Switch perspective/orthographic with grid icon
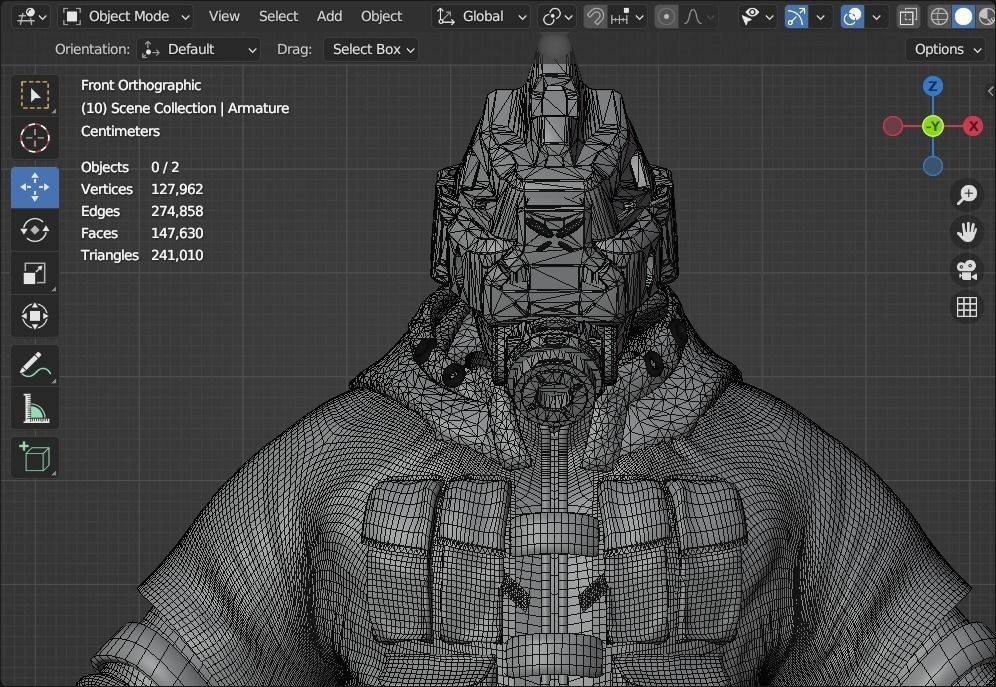Image resolution: width=996 pixels, height=687 pixels. point(967,307)
